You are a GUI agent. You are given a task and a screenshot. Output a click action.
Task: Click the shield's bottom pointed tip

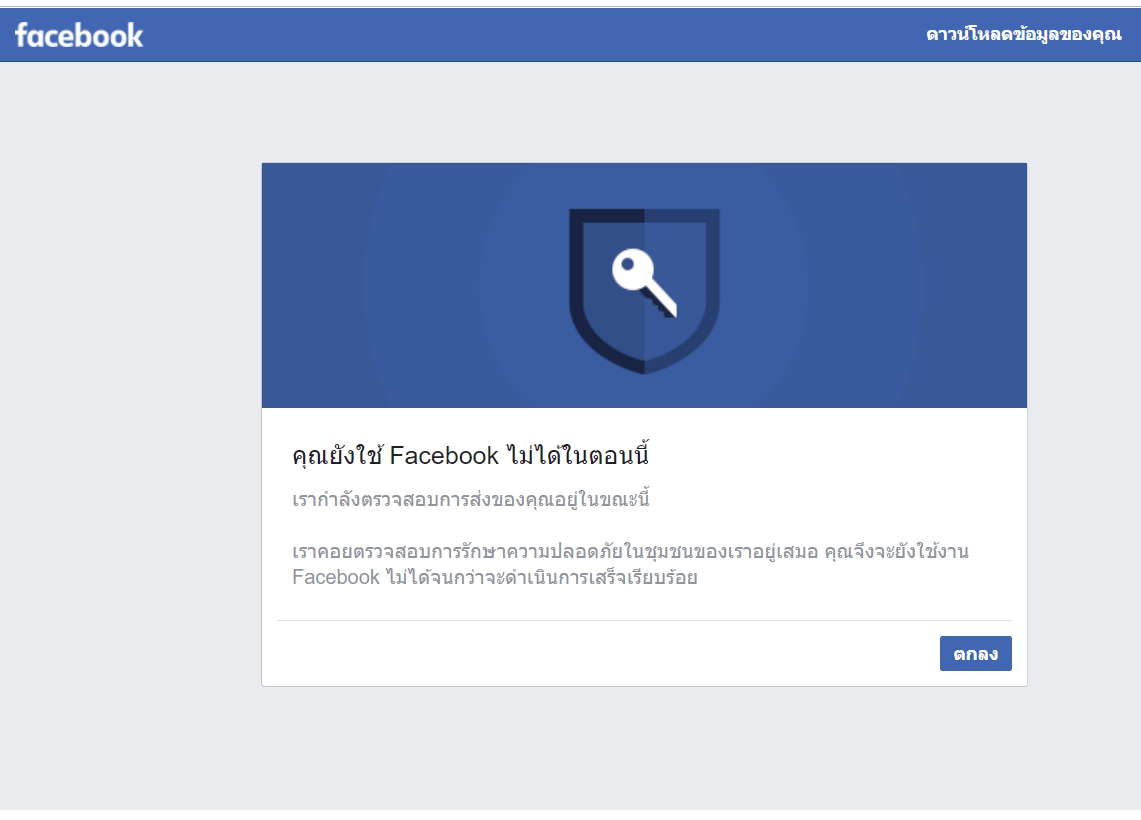click(644, 367)
